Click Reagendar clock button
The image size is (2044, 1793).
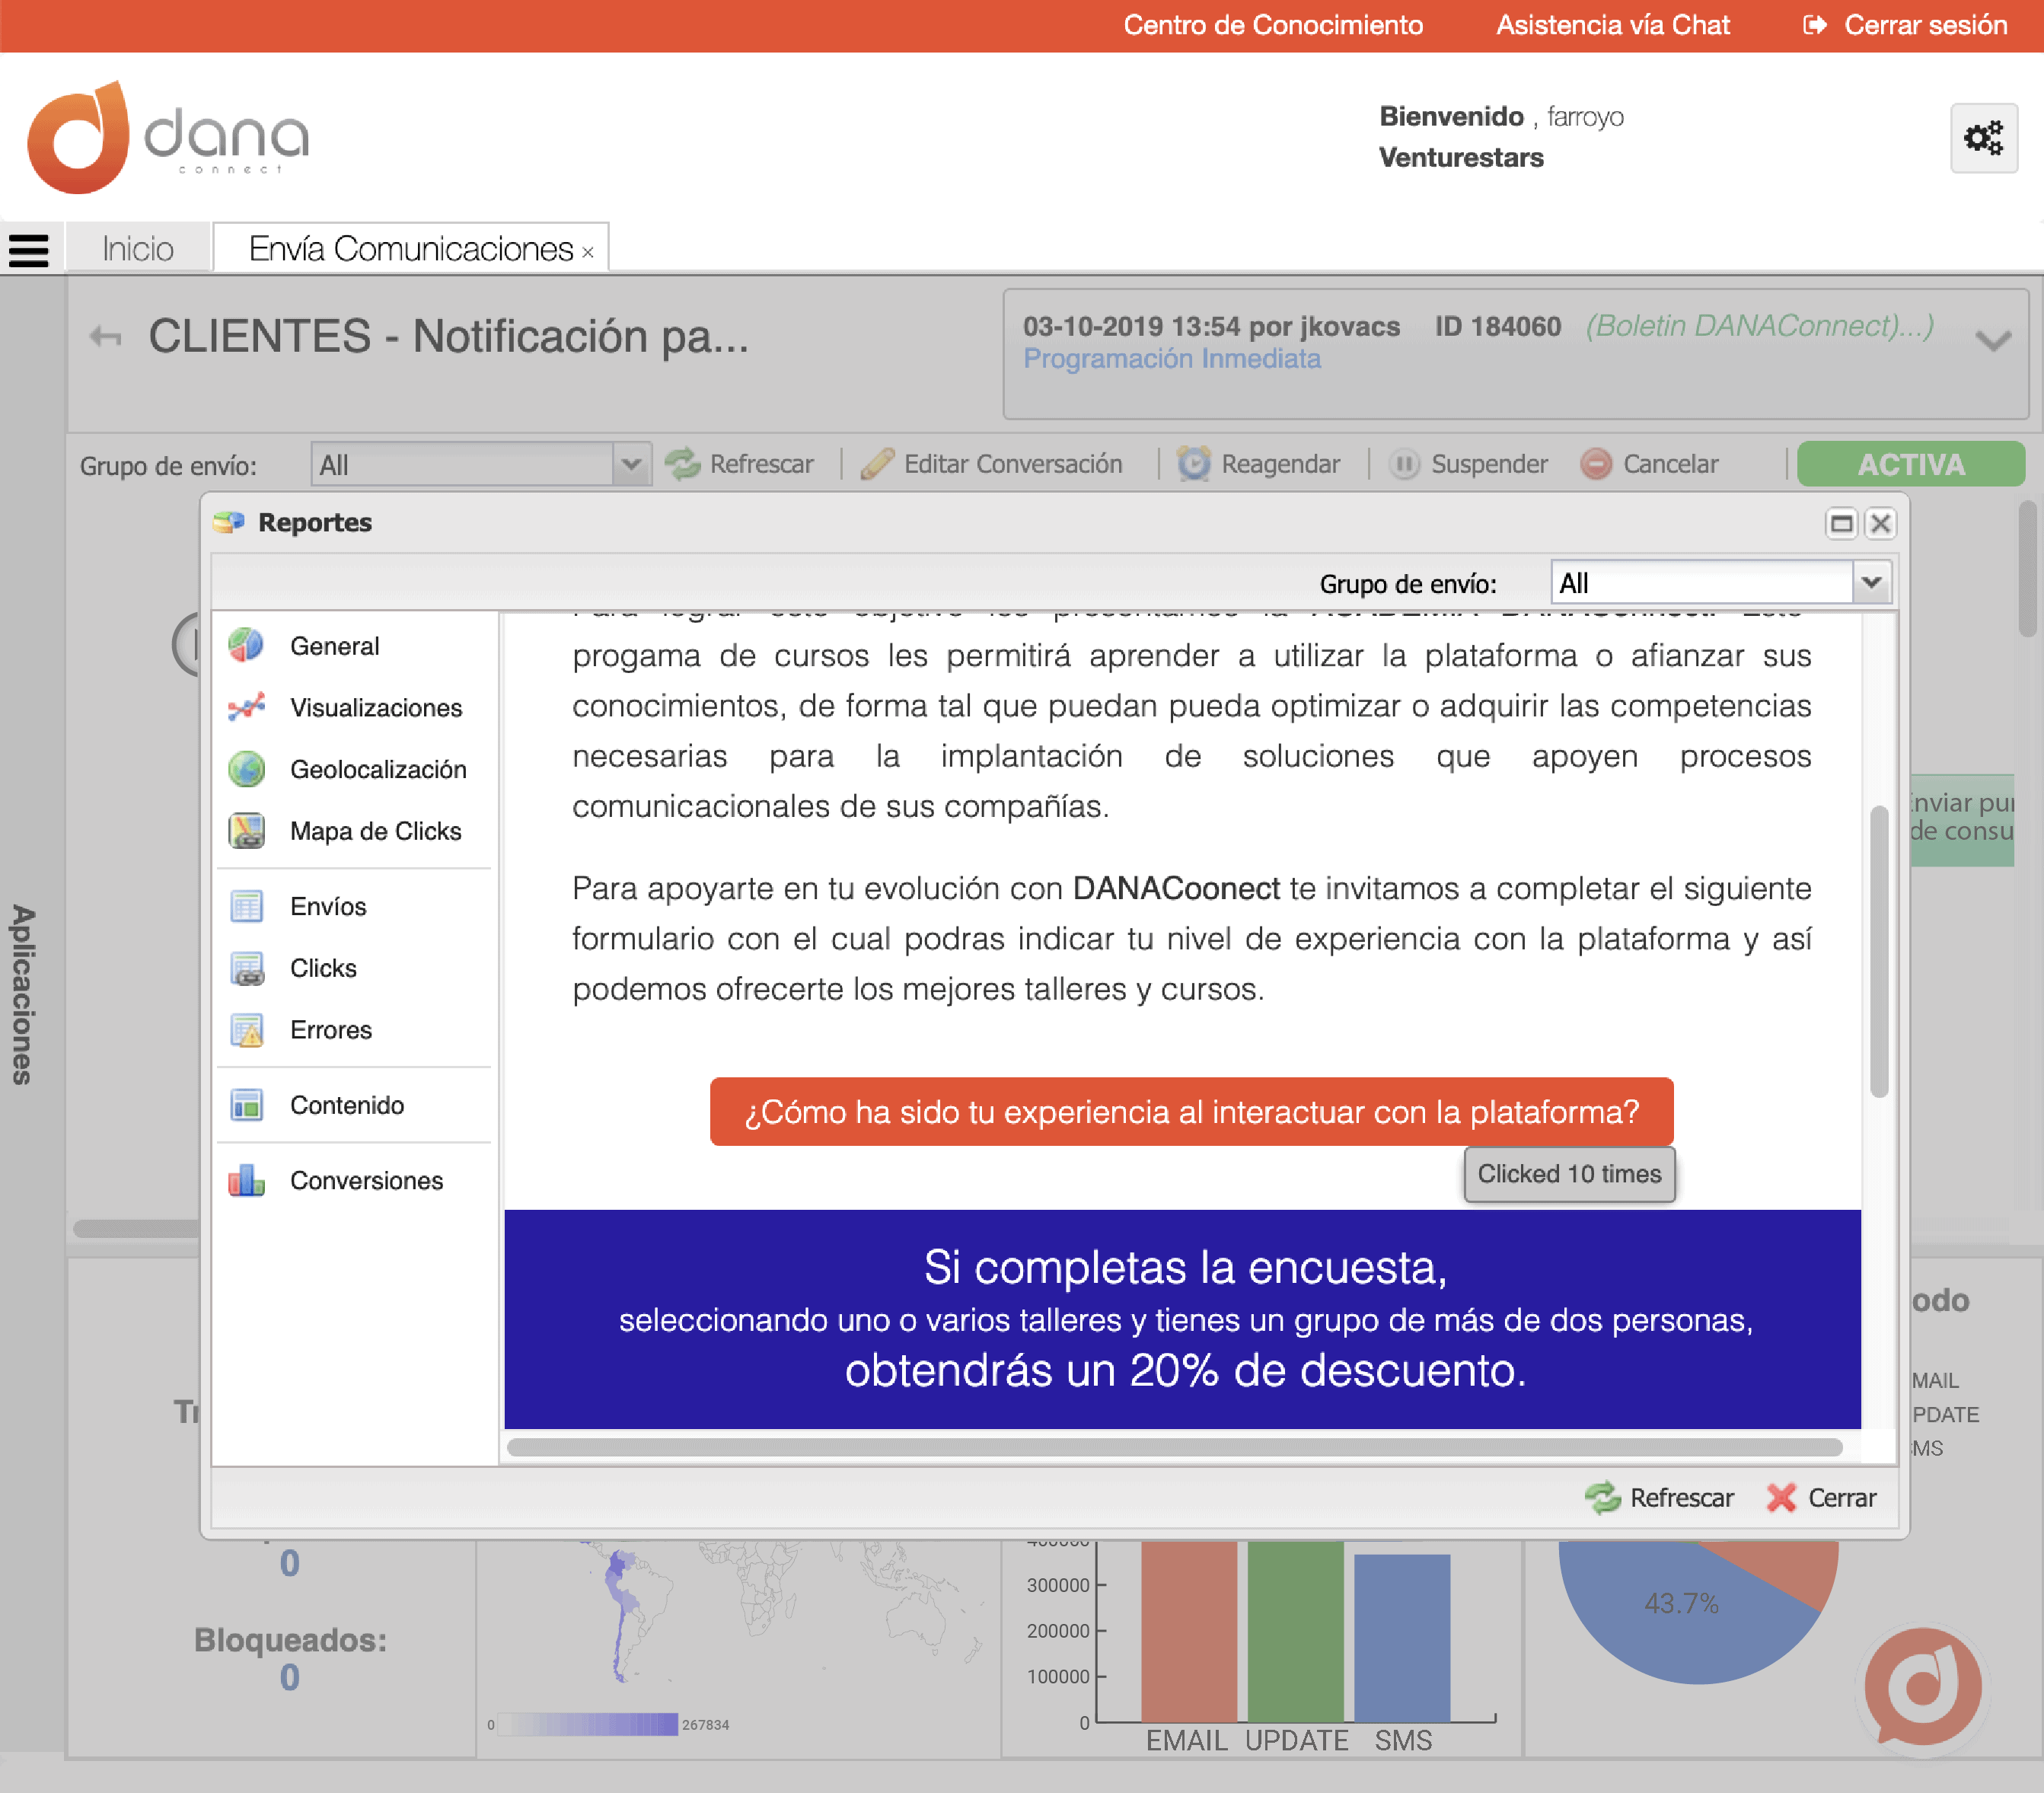pyautogui.click(x=1259, y=464)
